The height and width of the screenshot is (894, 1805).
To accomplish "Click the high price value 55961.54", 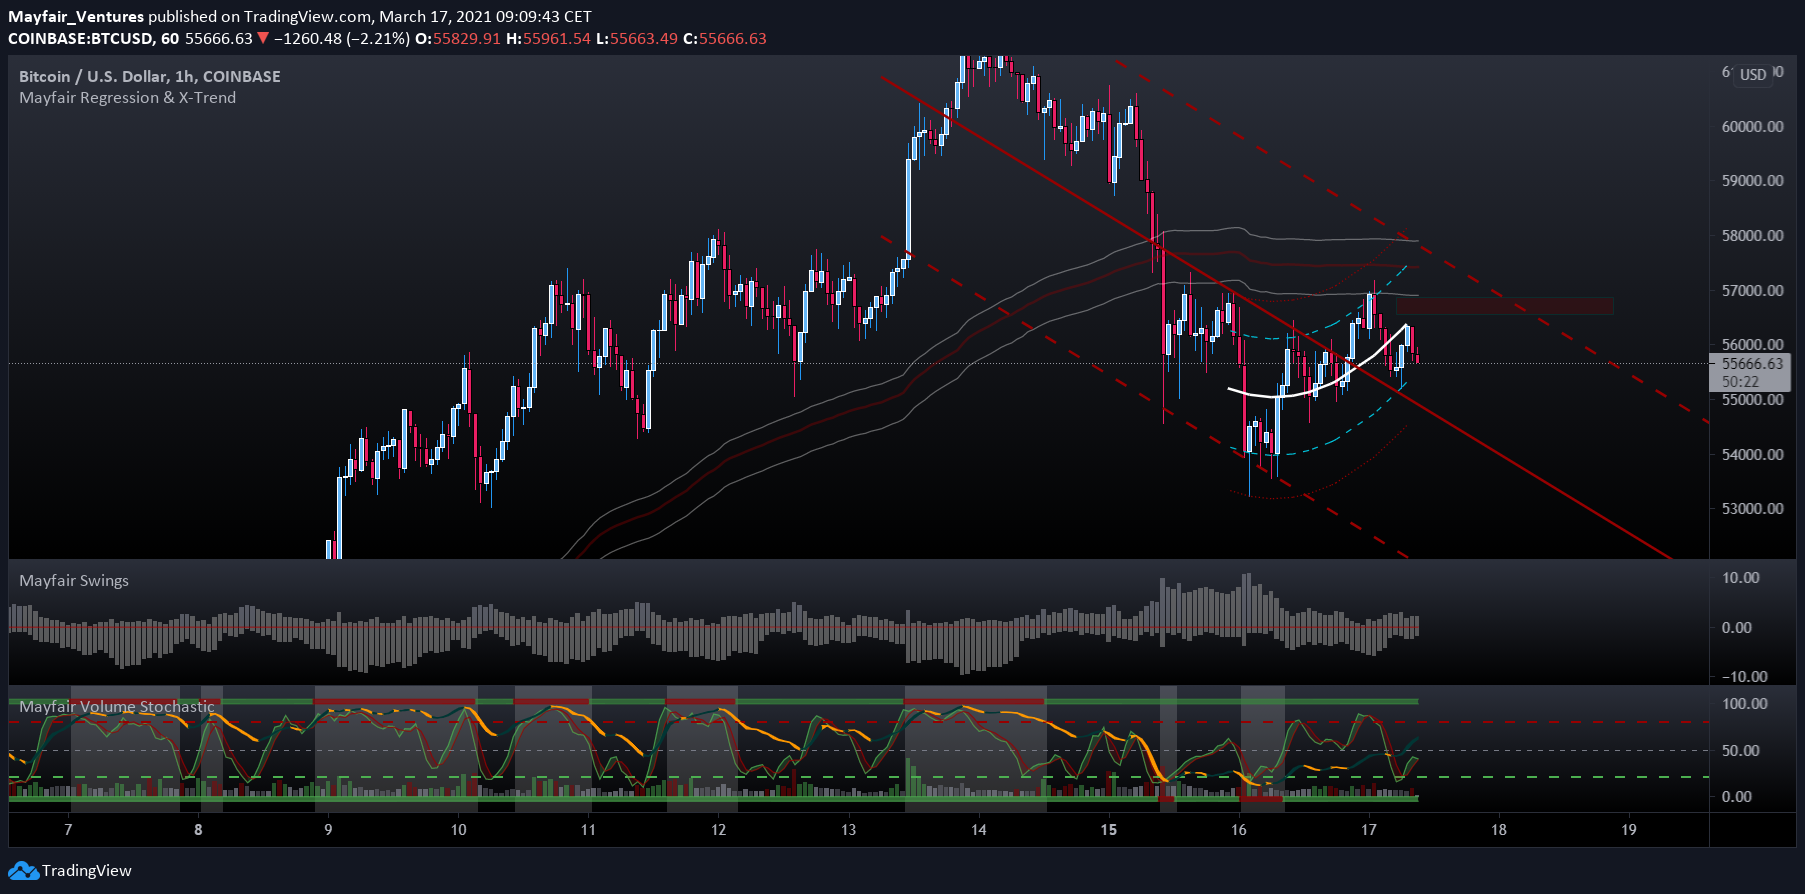I will coord(555,39).
